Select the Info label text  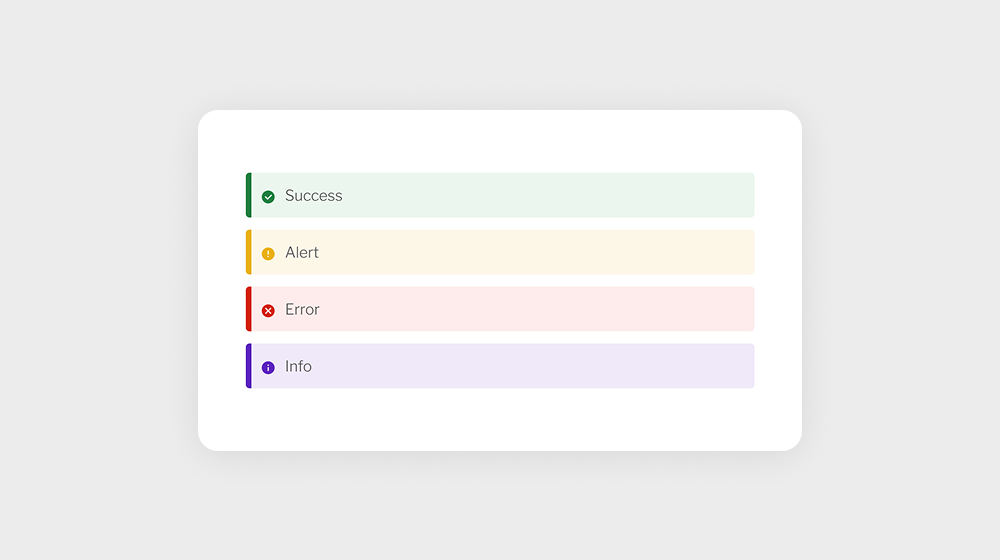298,367
